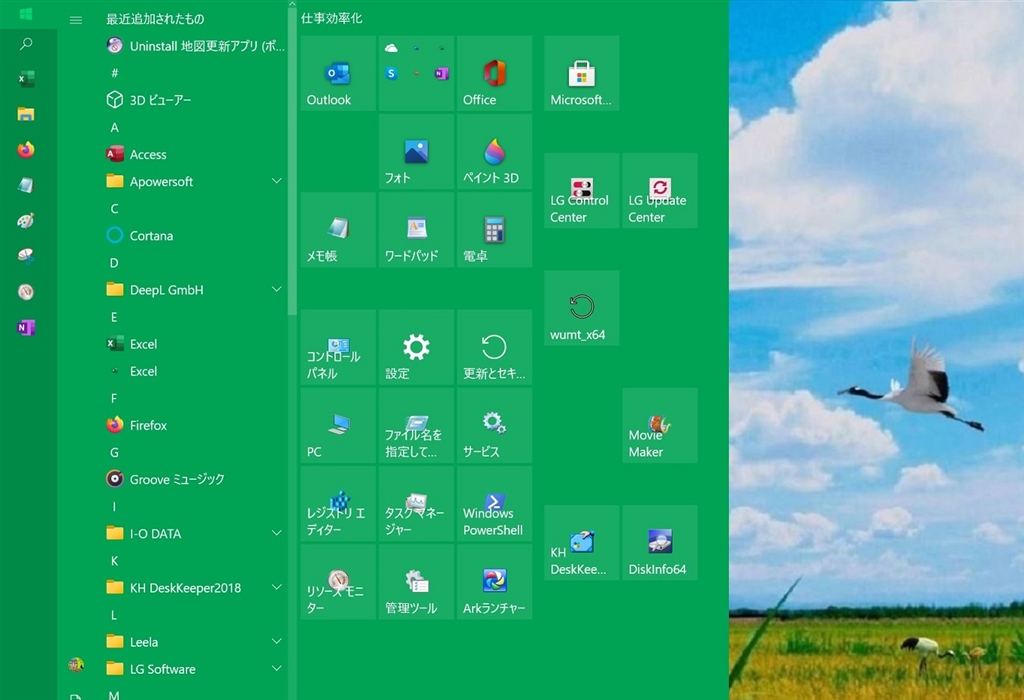Open Excel from the left sidebar strip
The height and width of the screenshot is (700, 1024).
pyautogui.click(x=26, y=79)
